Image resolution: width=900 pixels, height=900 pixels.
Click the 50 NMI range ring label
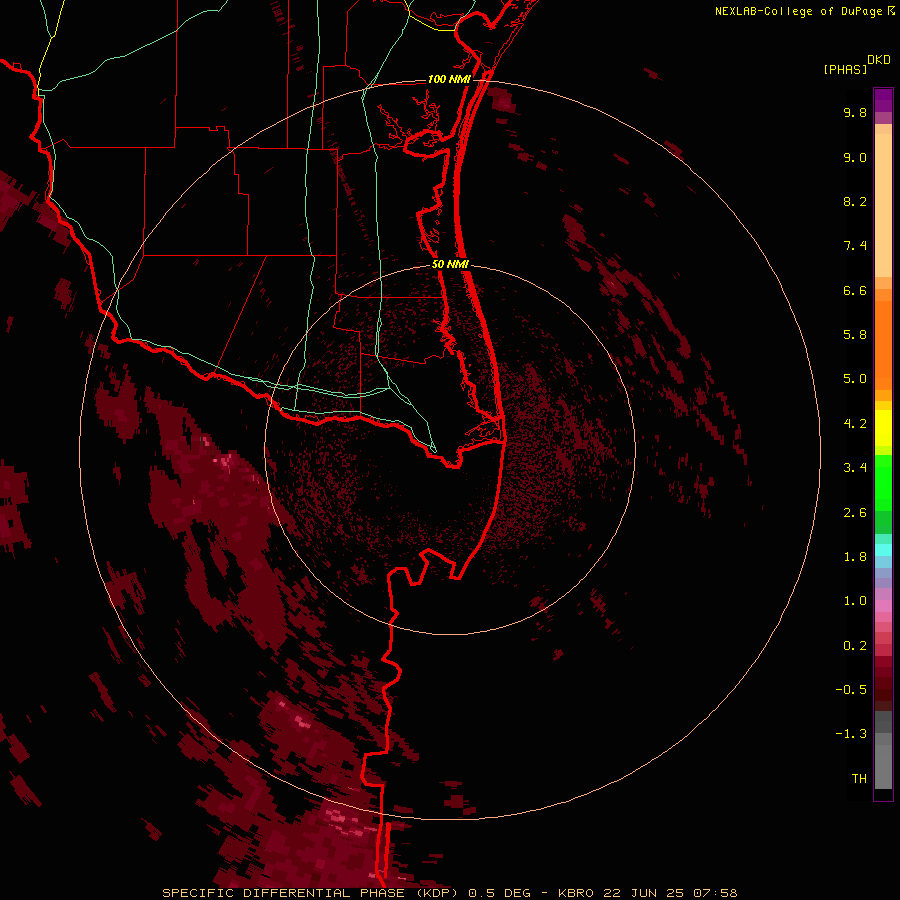[x=450, y=264]
